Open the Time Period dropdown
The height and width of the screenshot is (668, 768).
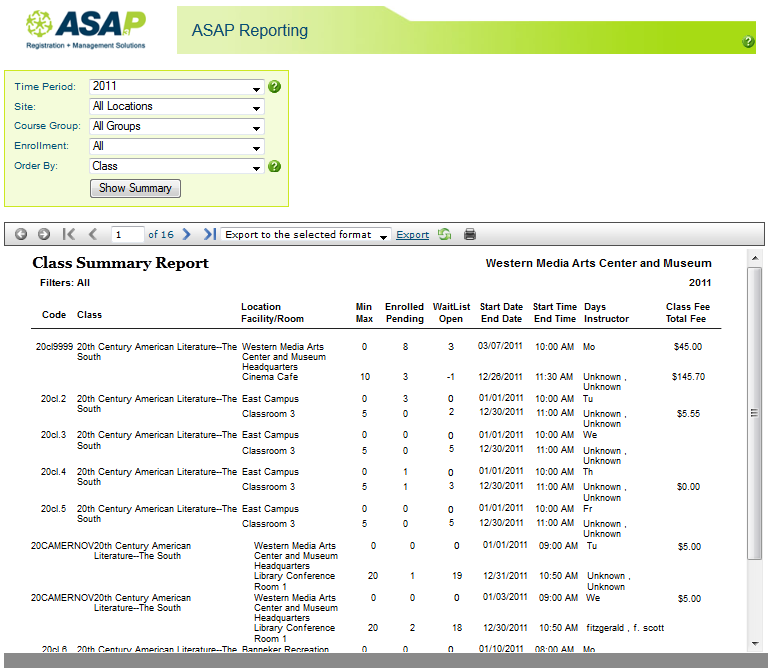pos(177,87)
